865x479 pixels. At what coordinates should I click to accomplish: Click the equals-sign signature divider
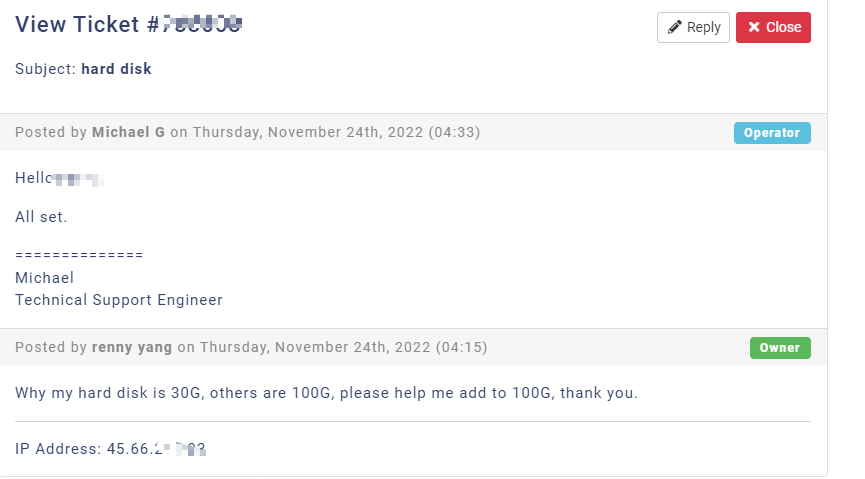pos(79,255)
